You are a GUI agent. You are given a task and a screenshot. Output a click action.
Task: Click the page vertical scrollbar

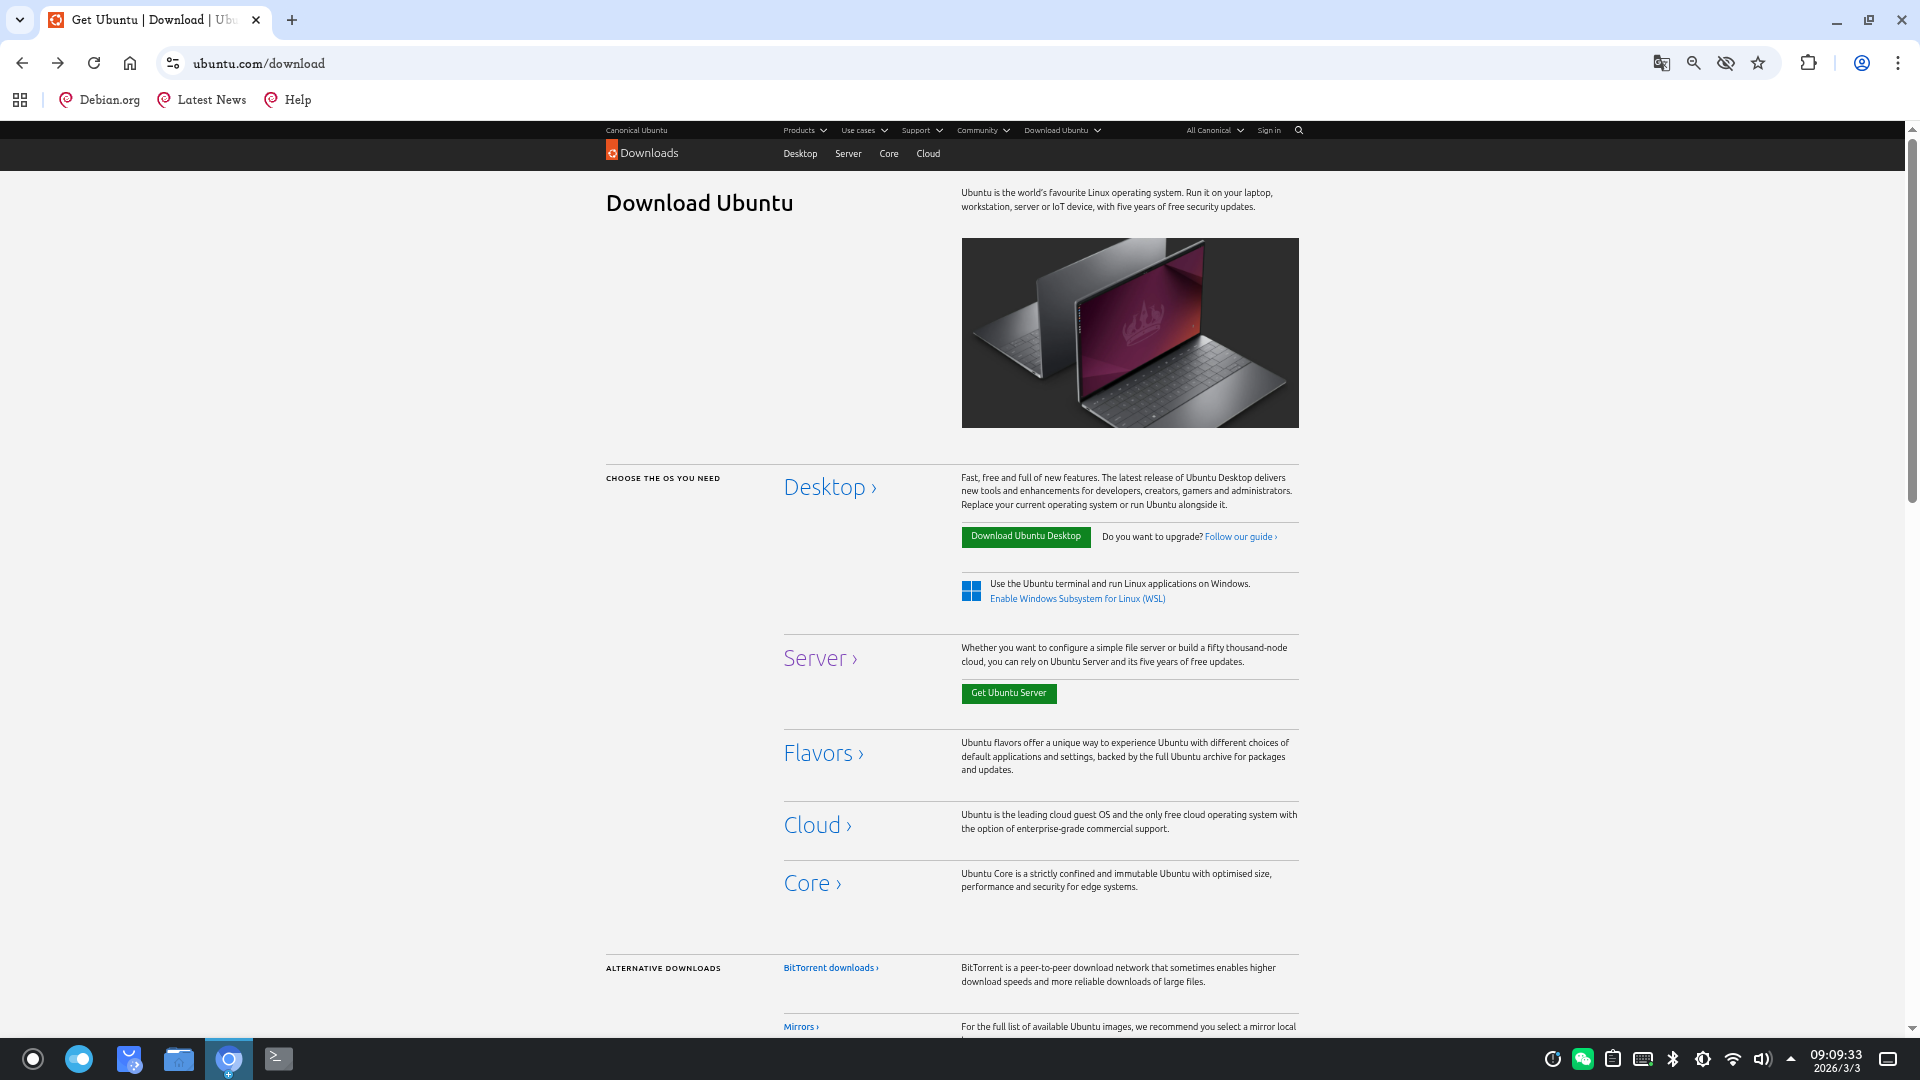click(1912, 320)
